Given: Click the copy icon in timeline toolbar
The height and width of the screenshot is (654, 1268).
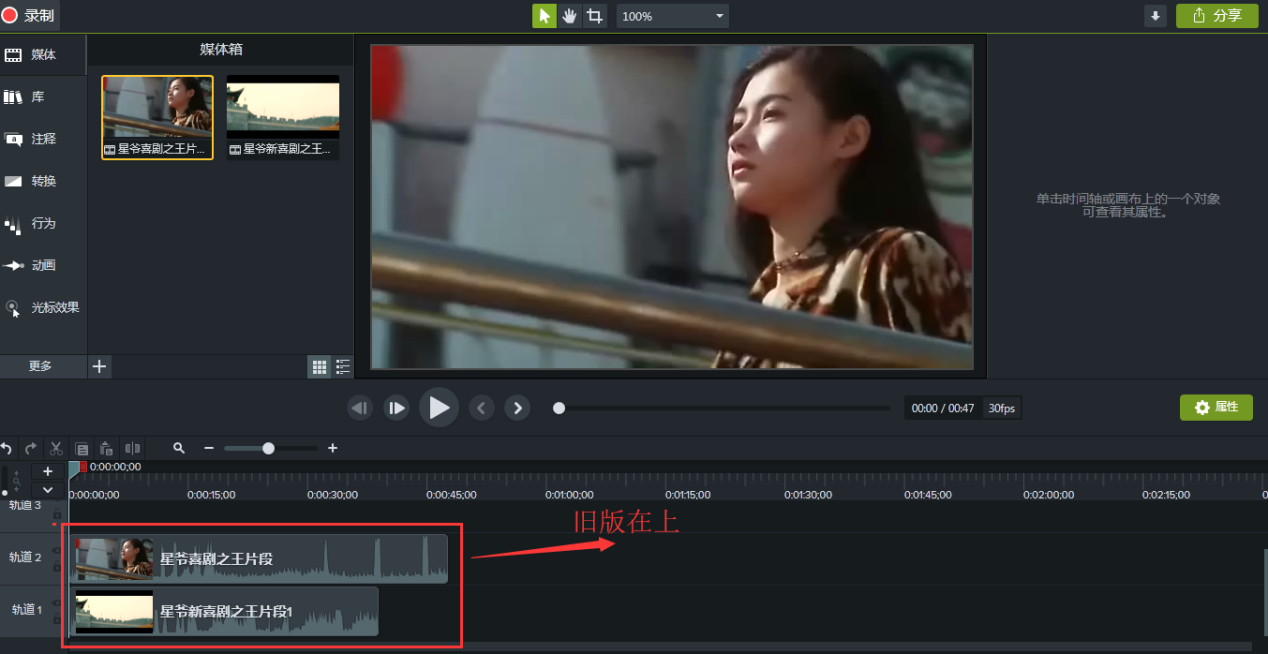Looking at the screenshot, I should coord(82,449).
